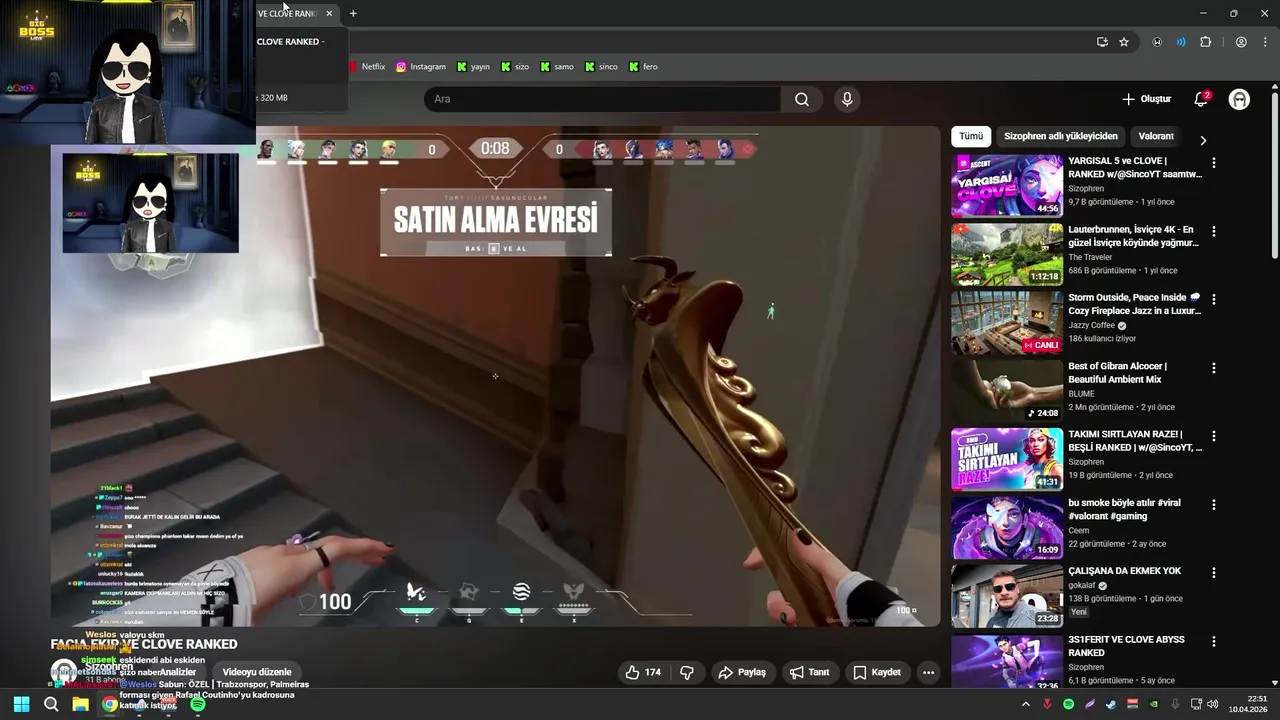
Task: Open a new browser tab
Action: click(x=353, y=13)
